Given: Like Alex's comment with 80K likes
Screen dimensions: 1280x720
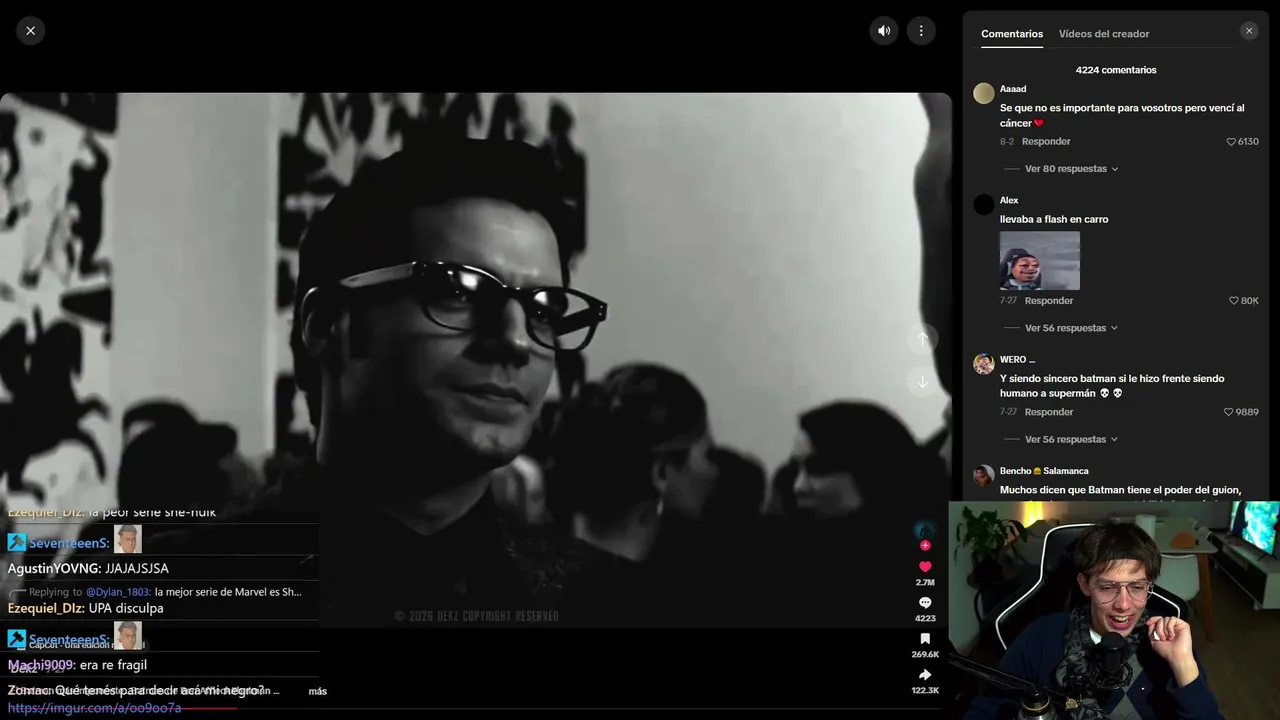Looking at the screenshot, I should pos(1234,301).
